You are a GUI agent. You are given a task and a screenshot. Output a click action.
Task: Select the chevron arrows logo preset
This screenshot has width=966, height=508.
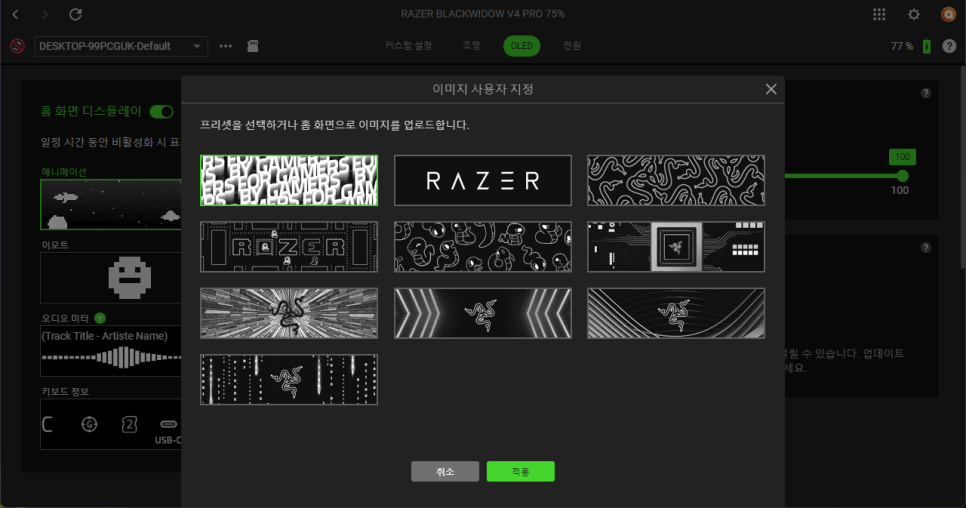pyautogui.click(x=483, y=313)
